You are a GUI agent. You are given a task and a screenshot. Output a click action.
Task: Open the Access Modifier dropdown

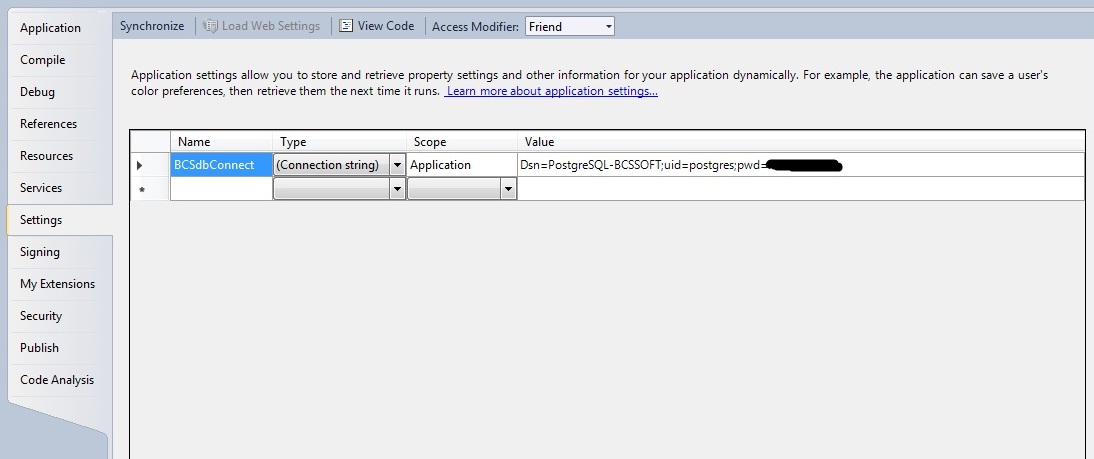[569, 27]
